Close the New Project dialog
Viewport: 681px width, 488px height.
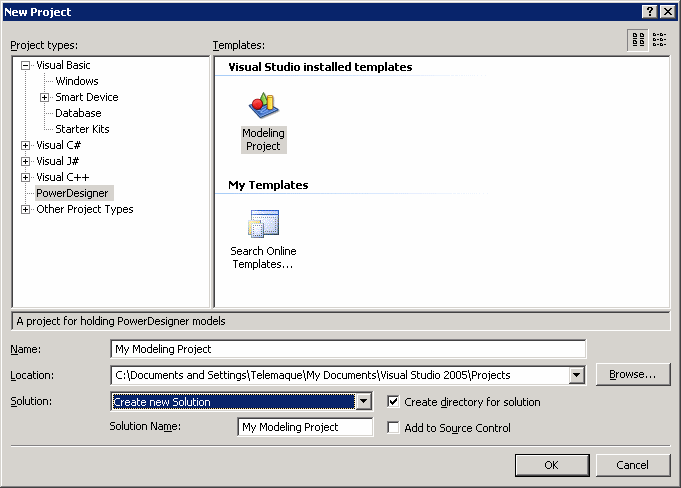[x=668, y=12]
